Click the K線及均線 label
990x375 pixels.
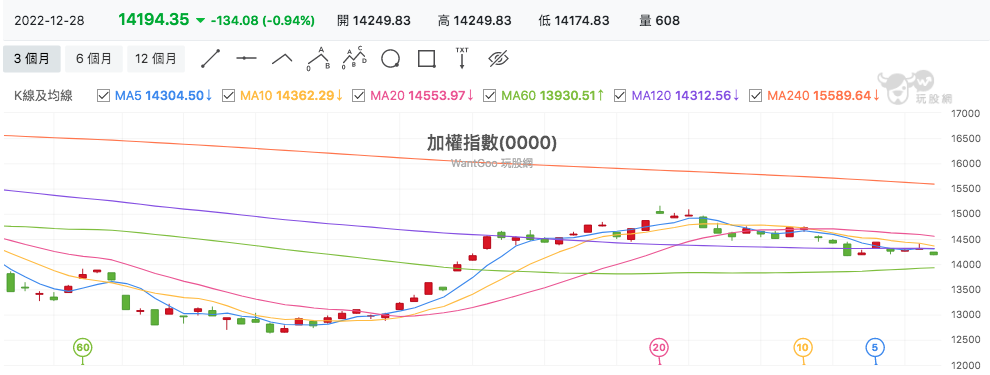tap(44, 96)
